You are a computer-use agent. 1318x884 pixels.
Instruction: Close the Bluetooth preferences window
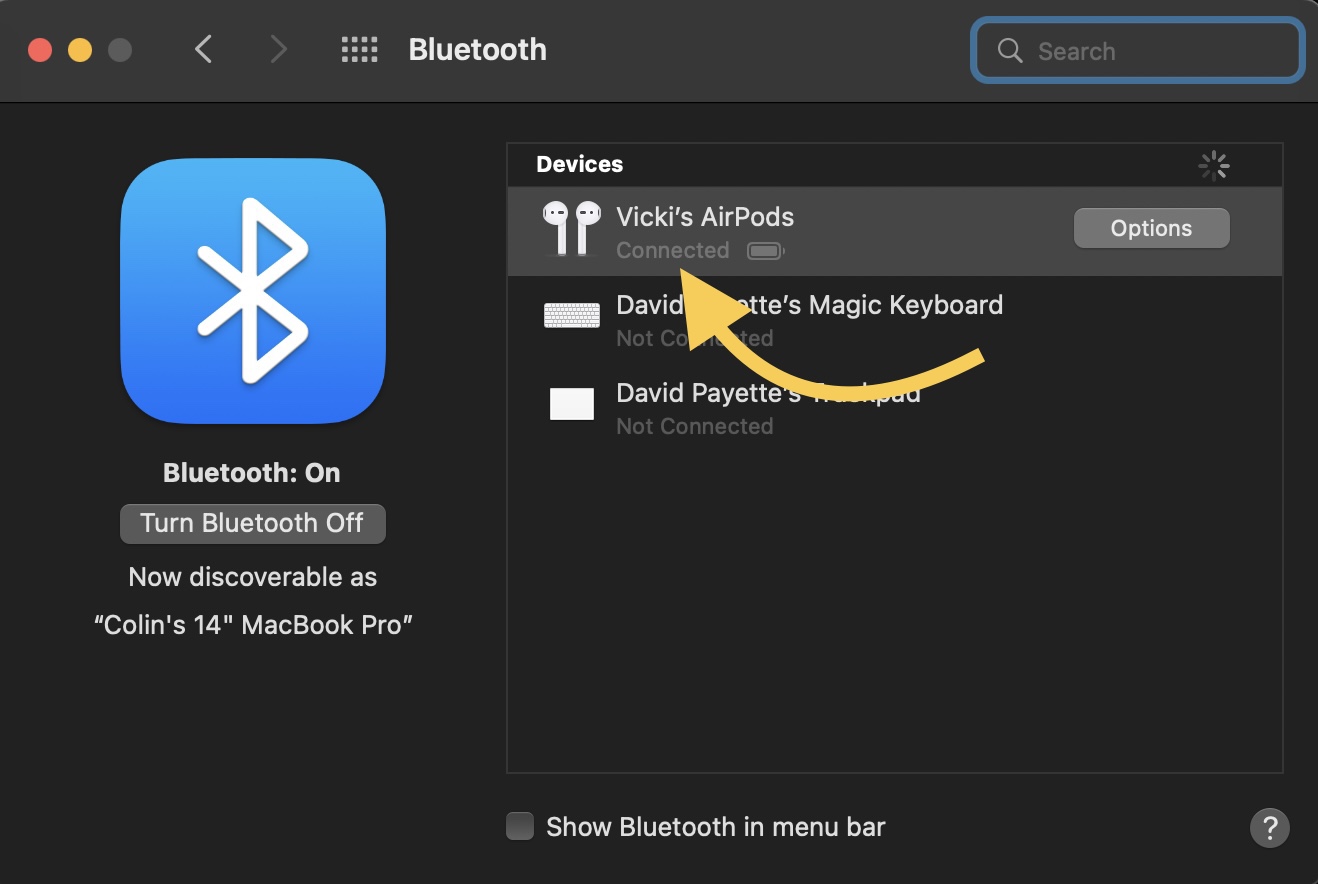tap(40, 49)
